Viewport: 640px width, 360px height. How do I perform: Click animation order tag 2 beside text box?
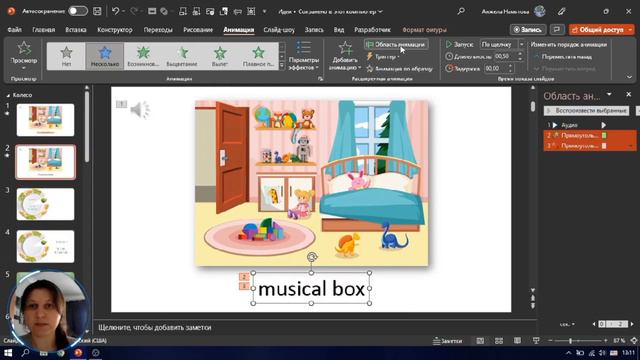244,277
